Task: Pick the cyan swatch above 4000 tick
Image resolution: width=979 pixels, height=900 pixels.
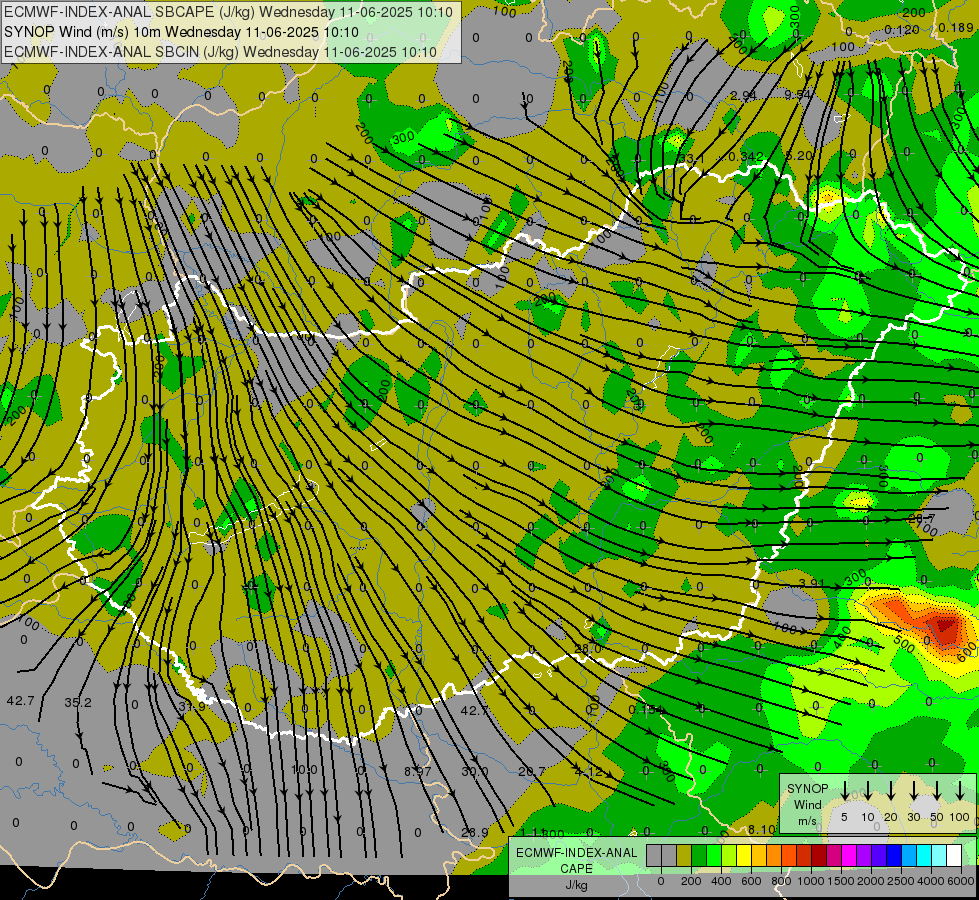Action: [925, 855]
